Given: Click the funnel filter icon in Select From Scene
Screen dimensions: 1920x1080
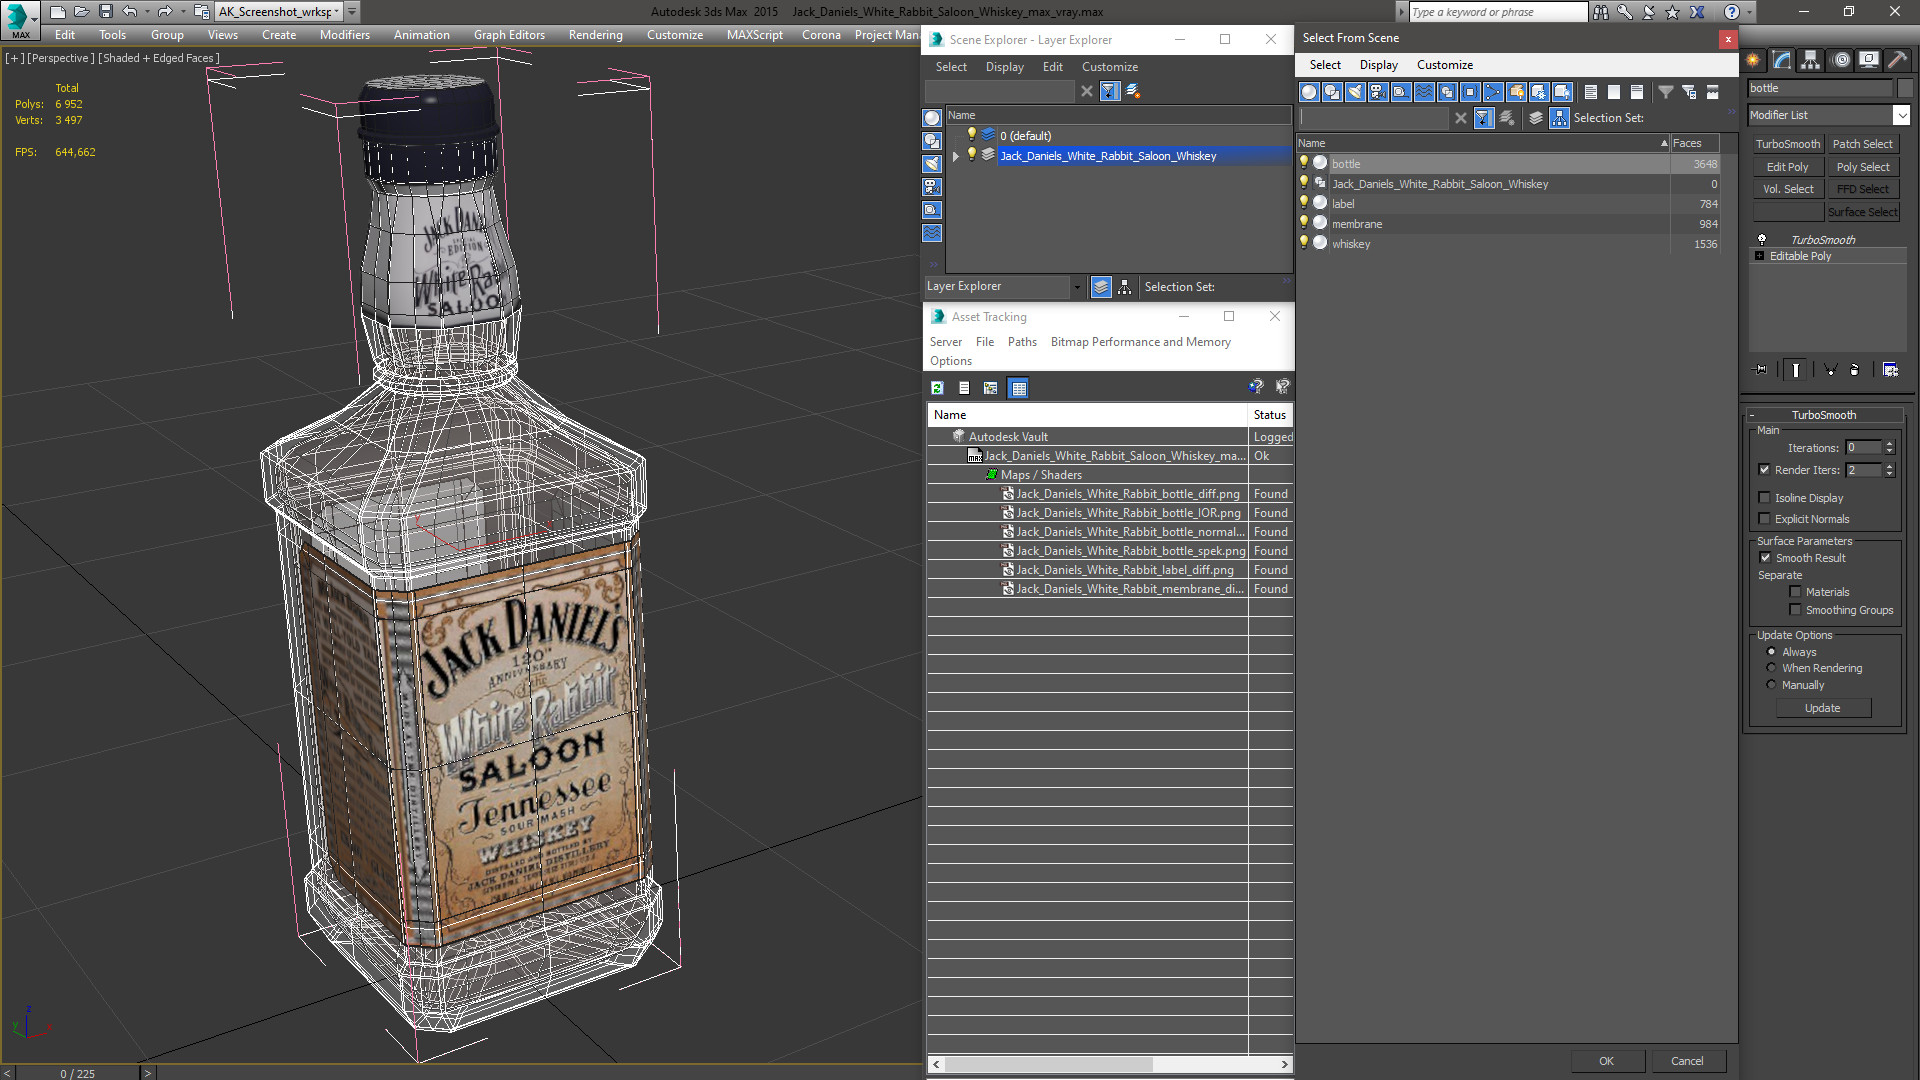Looking at the screenshot, I should (x=1666, y=92).
